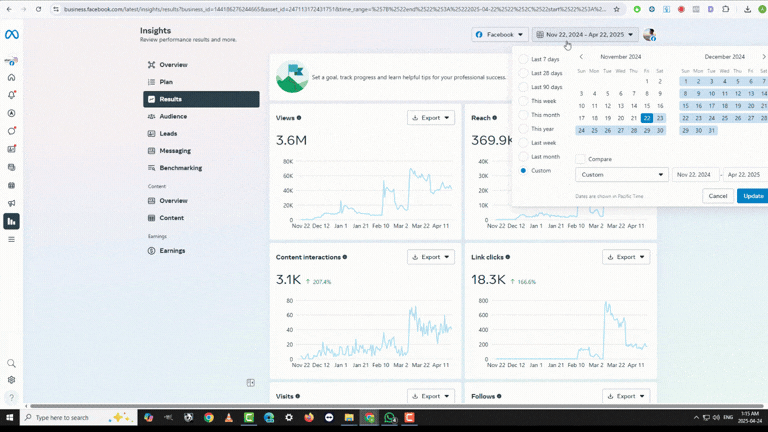Open Notifications bell in the sidebar

[x=12, y=95]
